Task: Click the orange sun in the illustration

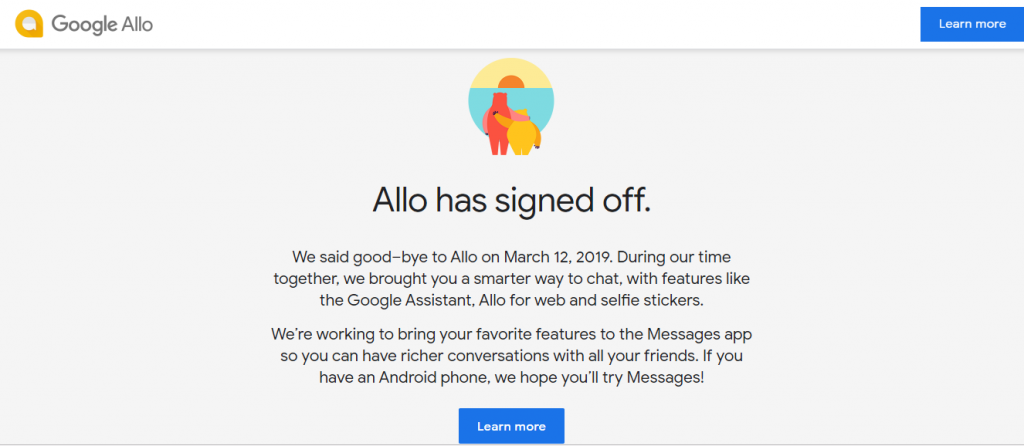Action: [511, 82]
